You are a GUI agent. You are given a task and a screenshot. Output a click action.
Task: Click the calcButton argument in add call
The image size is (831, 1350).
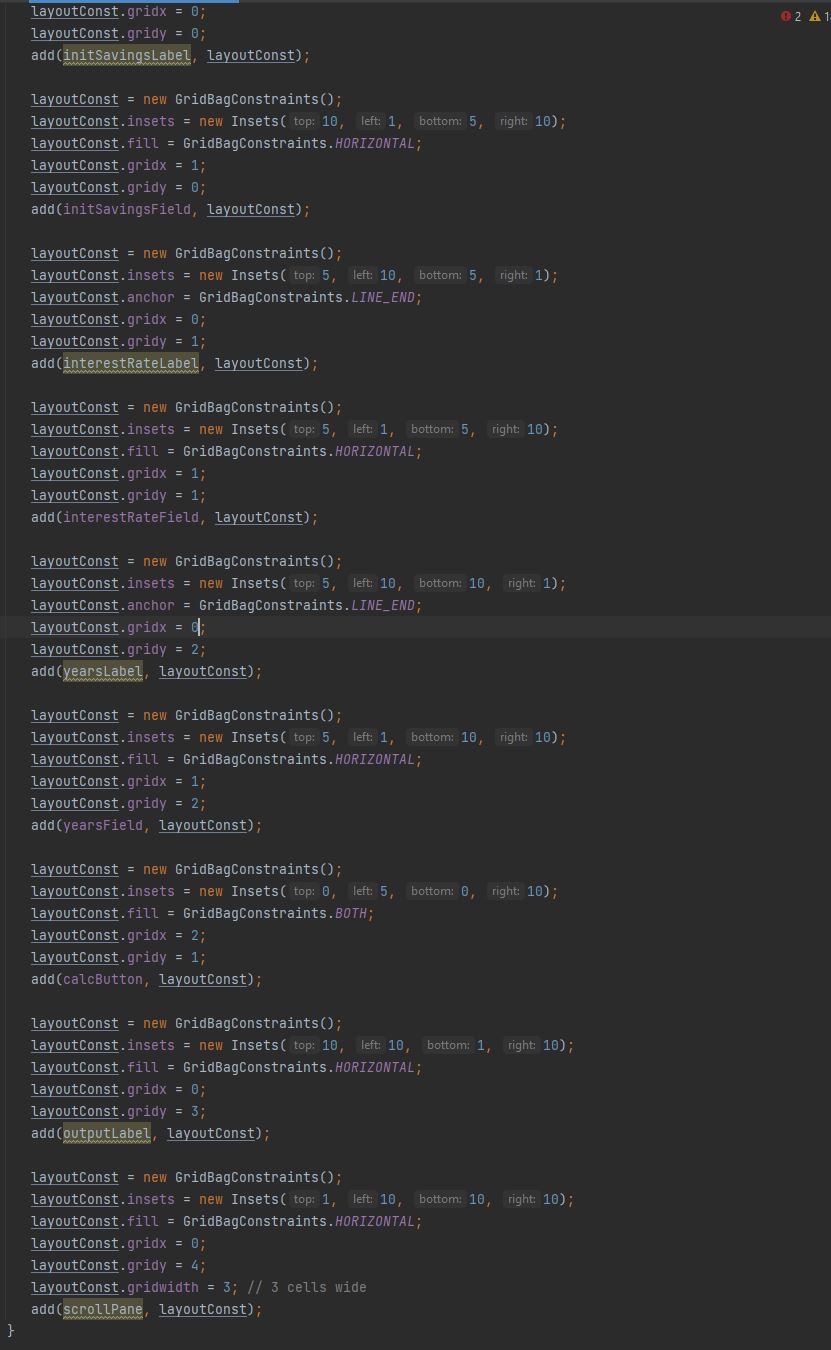102,979
